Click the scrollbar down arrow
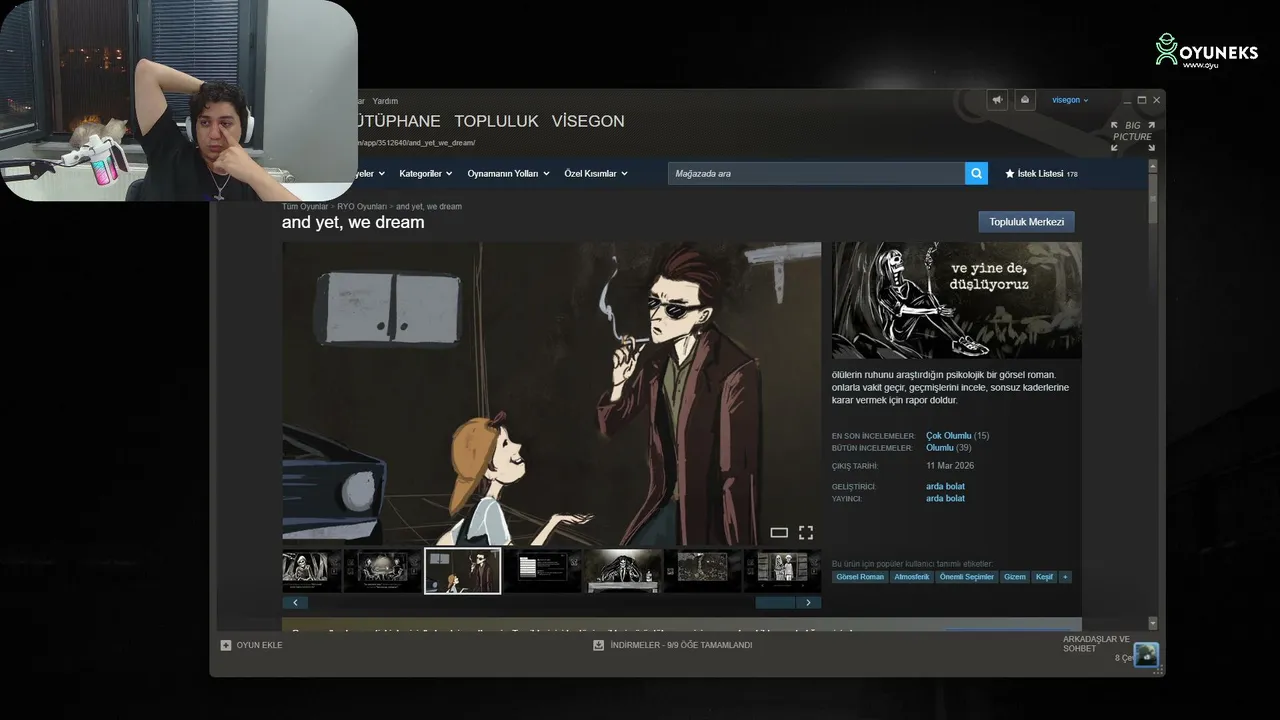 click(1153, 622)
